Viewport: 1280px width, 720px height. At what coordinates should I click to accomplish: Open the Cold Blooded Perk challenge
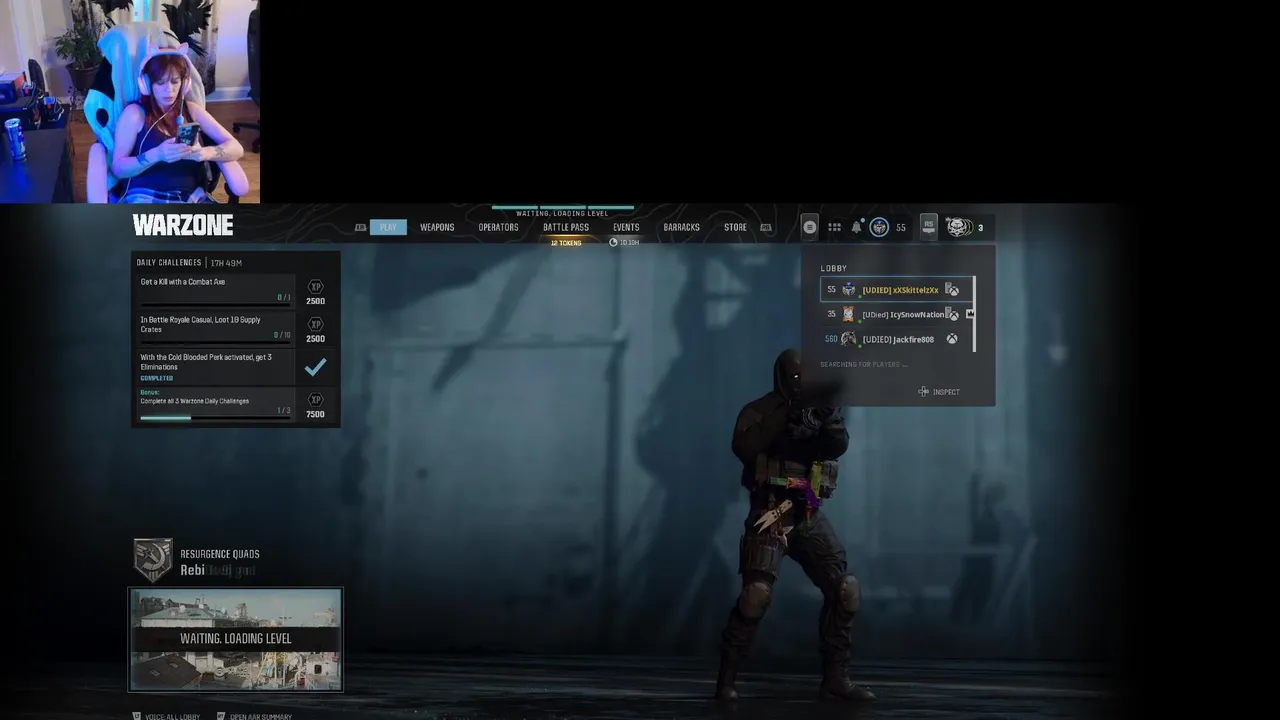coord(216,367)
